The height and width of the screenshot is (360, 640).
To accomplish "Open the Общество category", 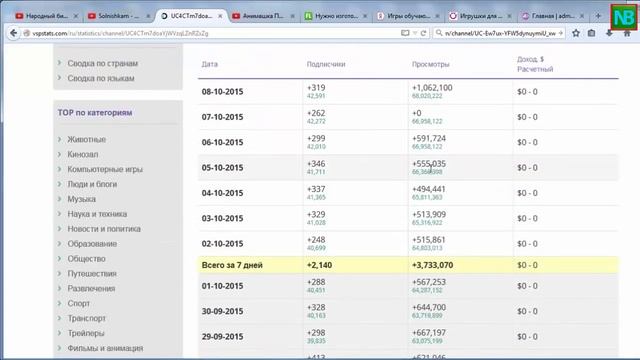I will tap(87, 258).
